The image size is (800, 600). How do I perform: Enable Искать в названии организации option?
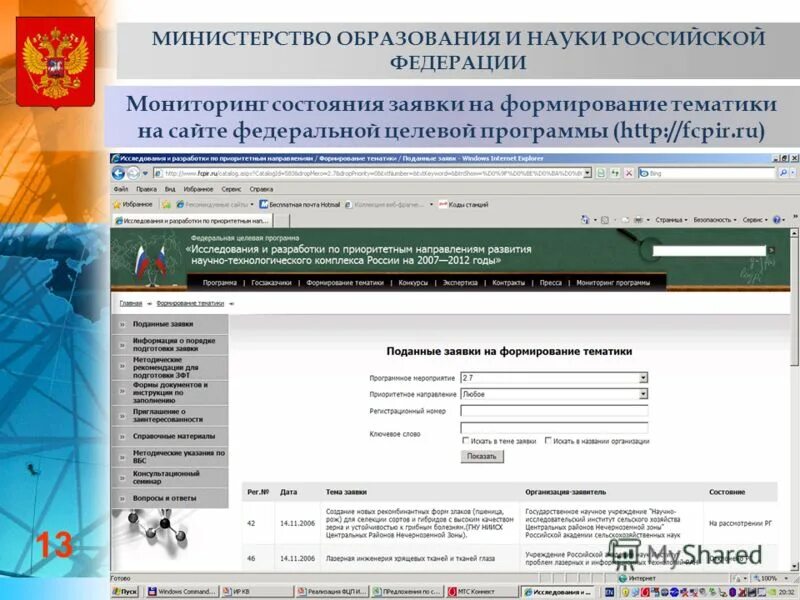[549, 441]
